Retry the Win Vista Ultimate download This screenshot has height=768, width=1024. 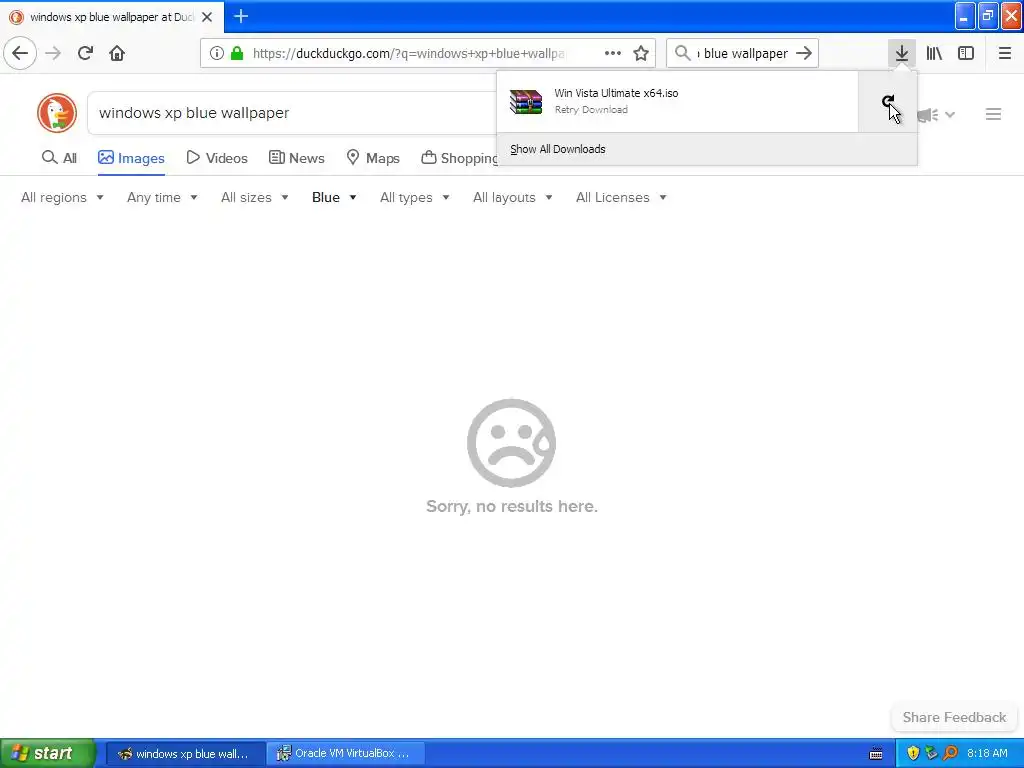tap(888, 101)
